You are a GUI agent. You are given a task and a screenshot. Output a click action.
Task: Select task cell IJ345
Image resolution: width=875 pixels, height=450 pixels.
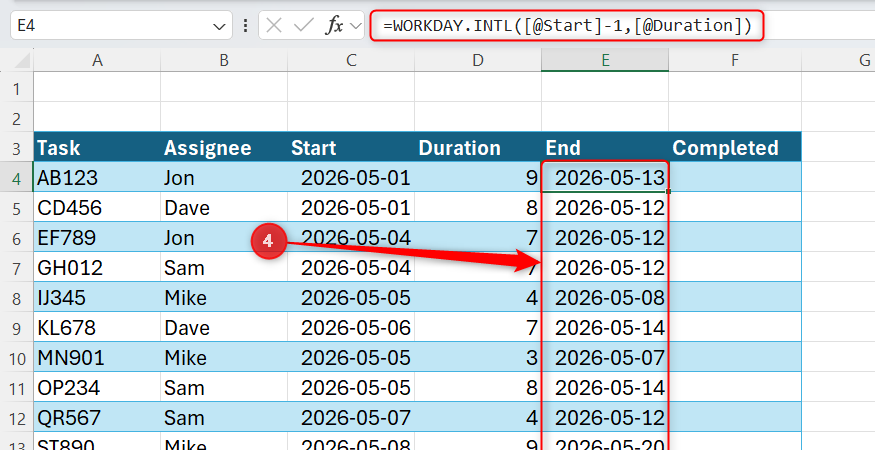tap(97, 298)
